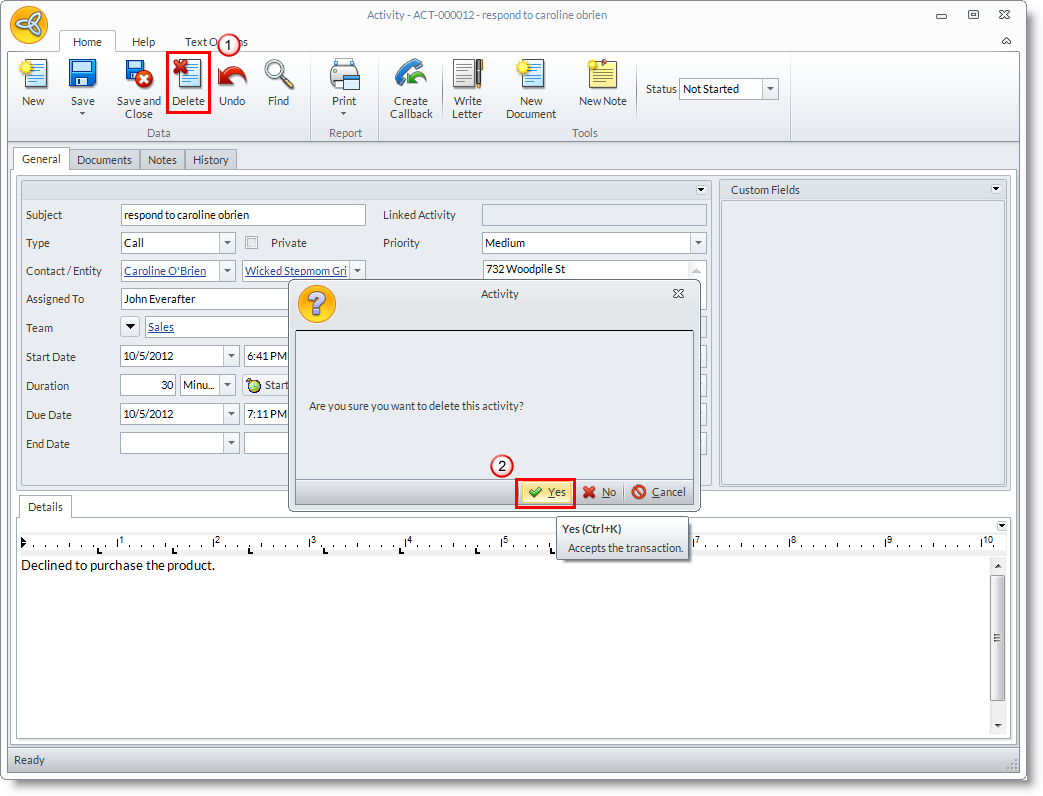Switch to the Documents tab
The image size is (1043, 796).
pos(104,160)
